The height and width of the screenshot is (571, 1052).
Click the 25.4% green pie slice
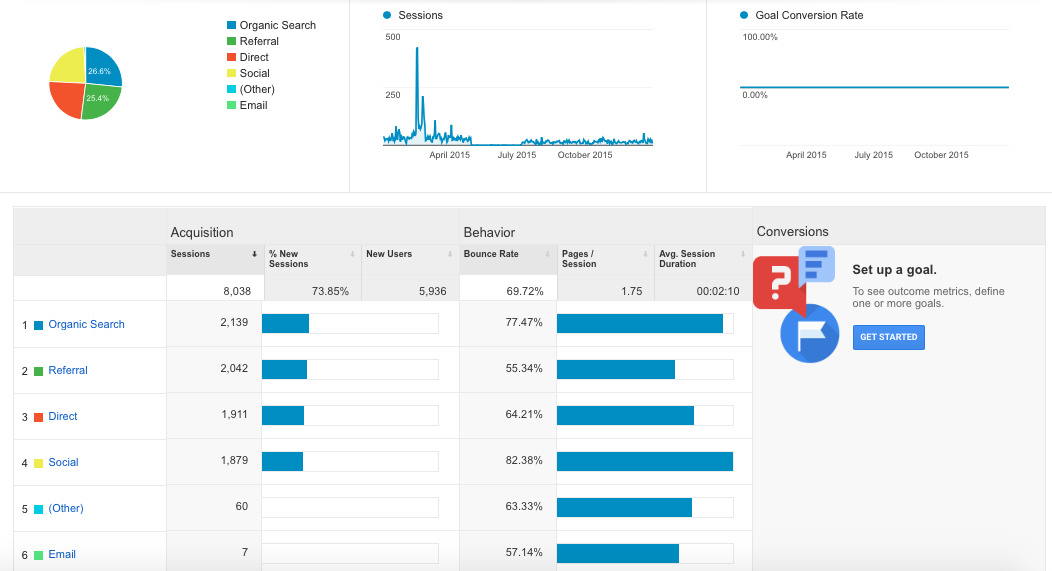[101, 102]
